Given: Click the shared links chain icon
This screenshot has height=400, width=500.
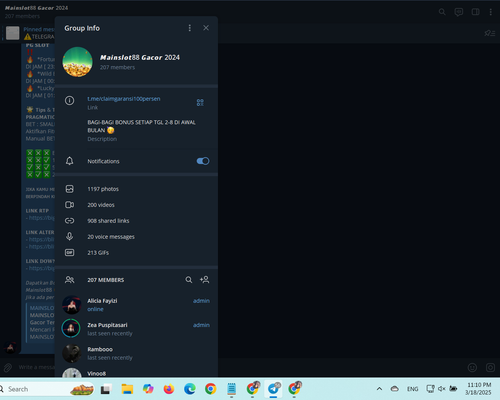Looking at the screenshot, I should pos(69,221).
